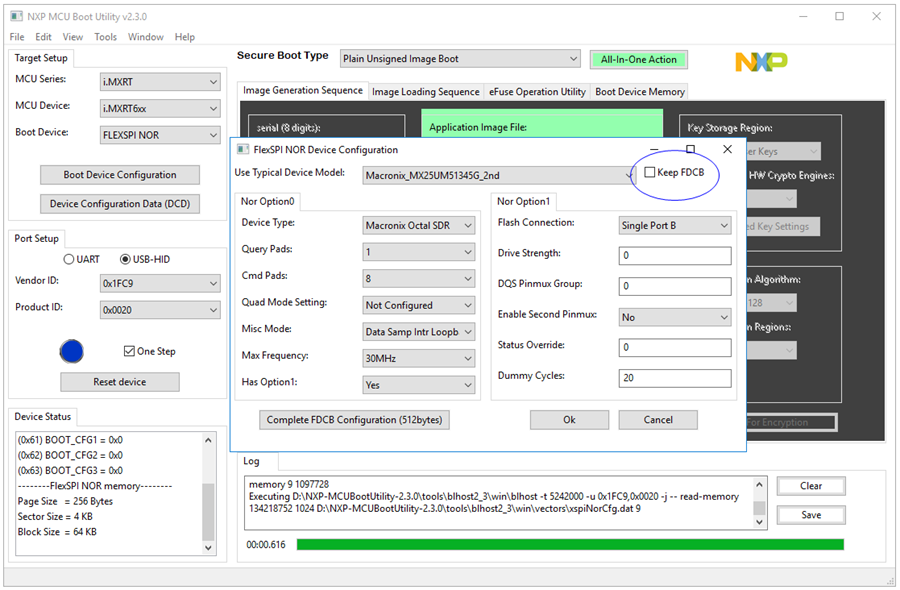Open the Max Frequency dropdown

(418, 358)
